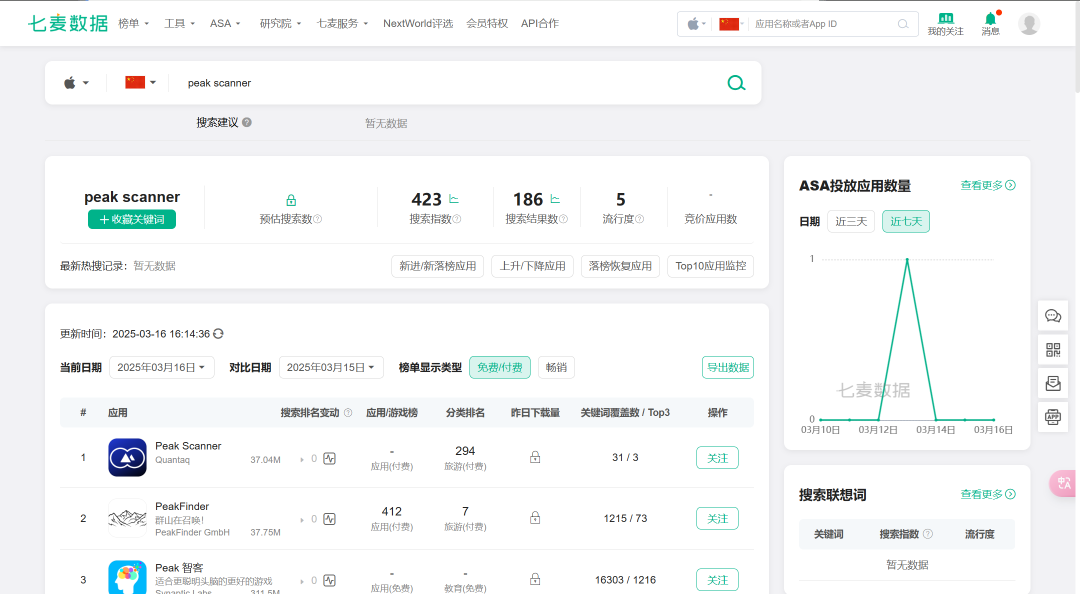Click the refresh icon next to update time
Screen dimensions: 1080x594
click(218, 334)
